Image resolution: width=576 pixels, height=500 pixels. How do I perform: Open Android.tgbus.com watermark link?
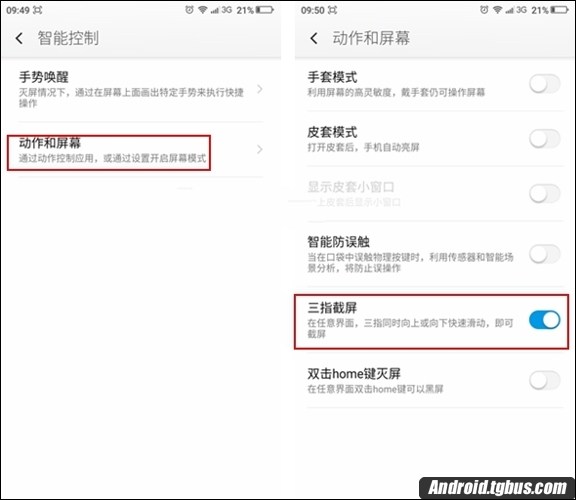497,488
